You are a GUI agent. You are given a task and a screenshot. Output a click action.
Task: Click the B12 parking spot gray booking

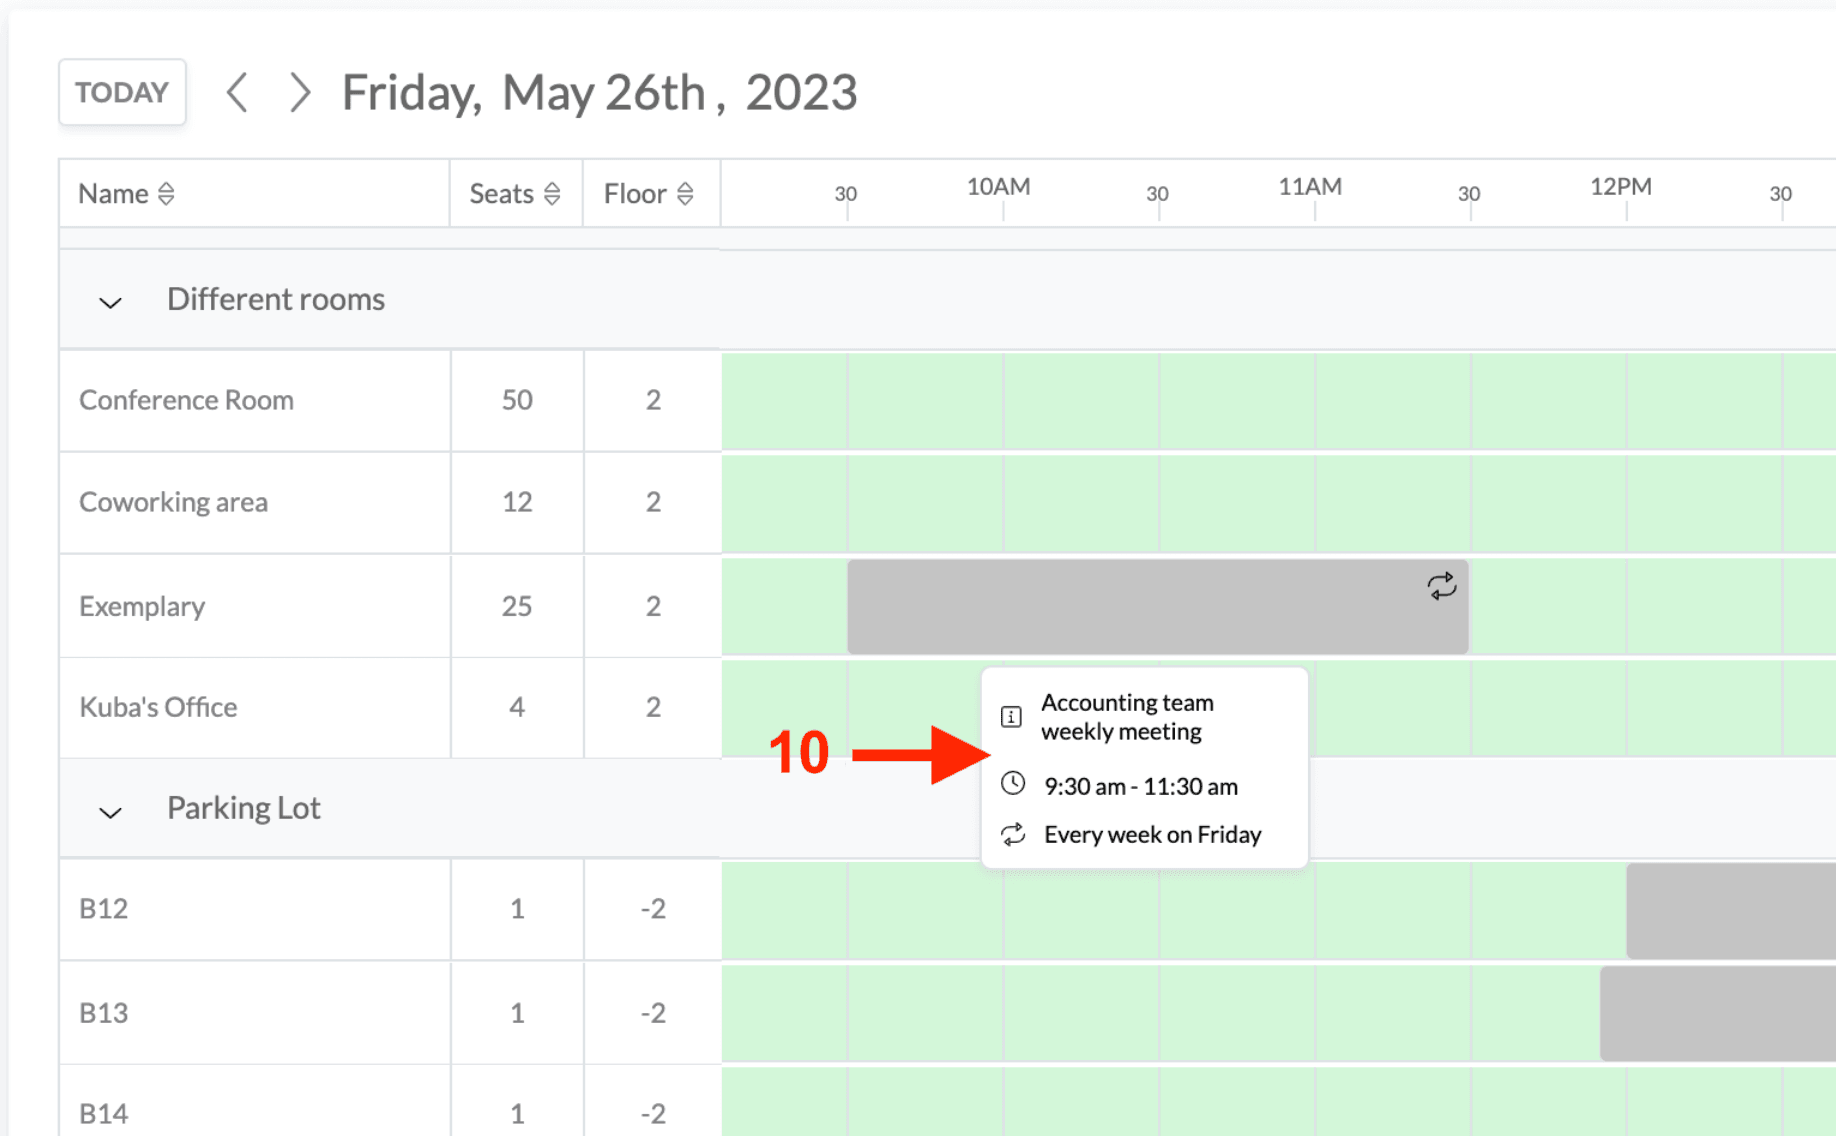[1730, 911]
